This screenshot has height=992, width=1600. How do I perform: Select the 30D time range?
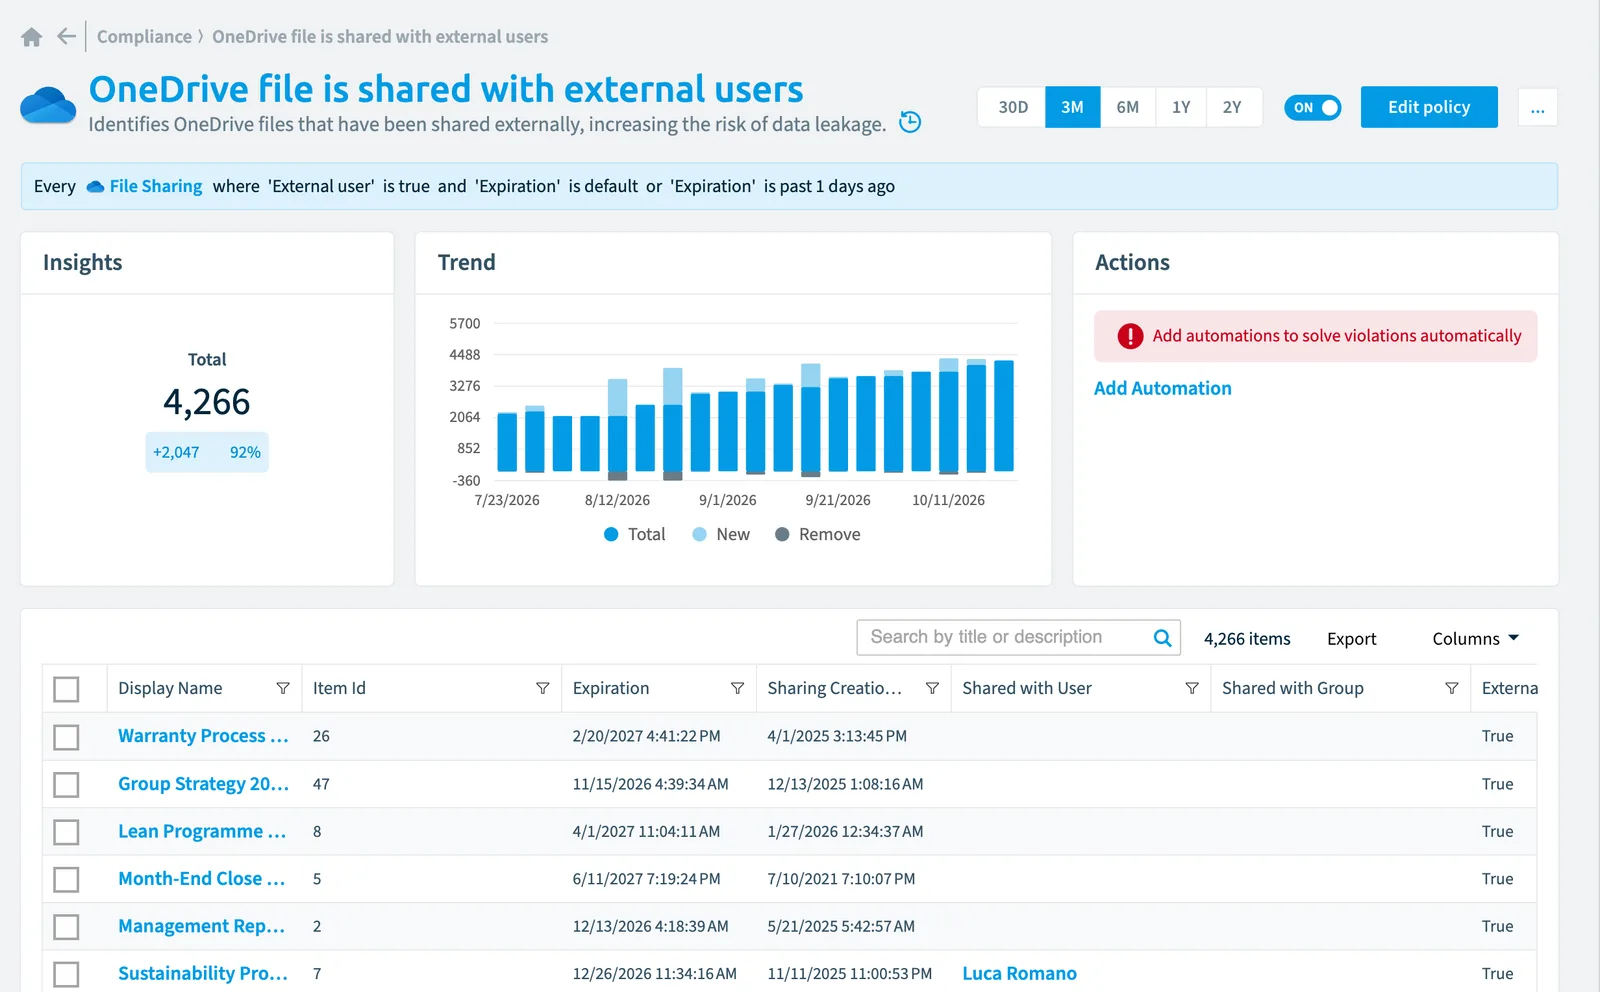tap(1012, 107)
